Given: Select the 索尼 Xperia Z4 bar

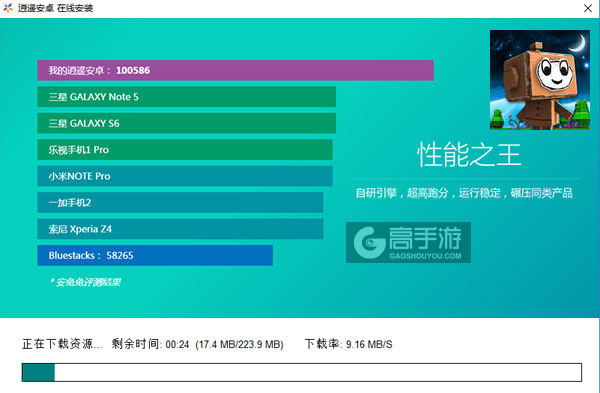Looking at the screenshot, I should (x=180, y=229).
